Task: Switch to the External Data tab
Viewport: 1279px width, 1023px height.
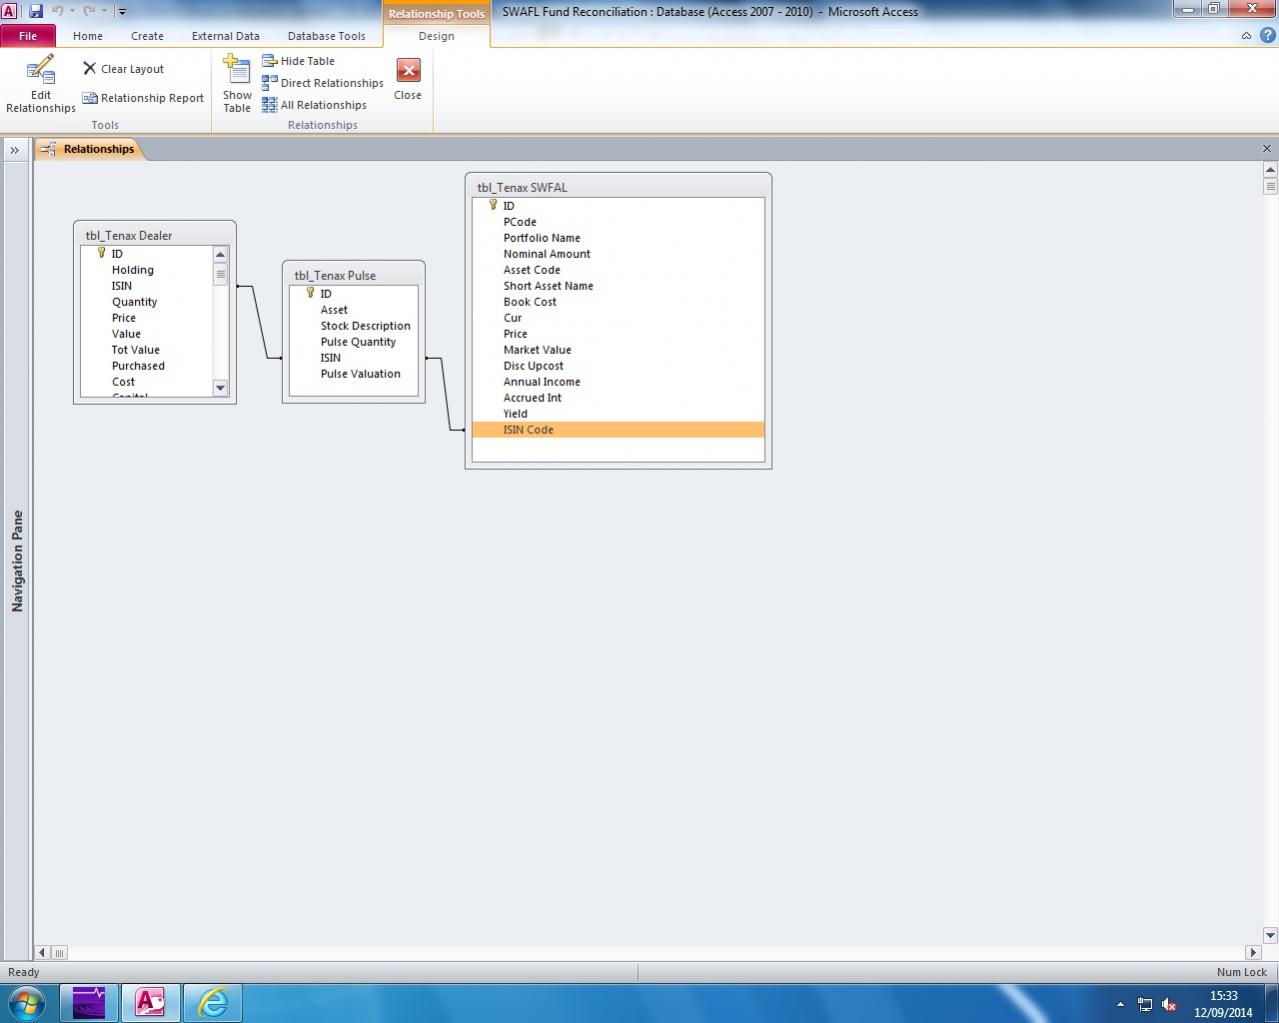Action: 226,36
